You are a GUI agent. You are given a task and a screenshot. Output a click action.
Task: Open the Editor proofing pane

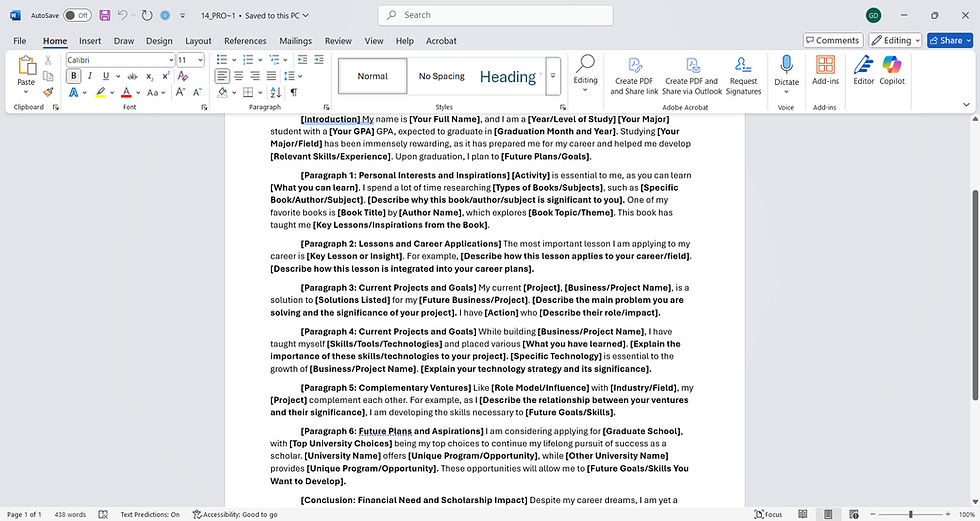(864, 70)
